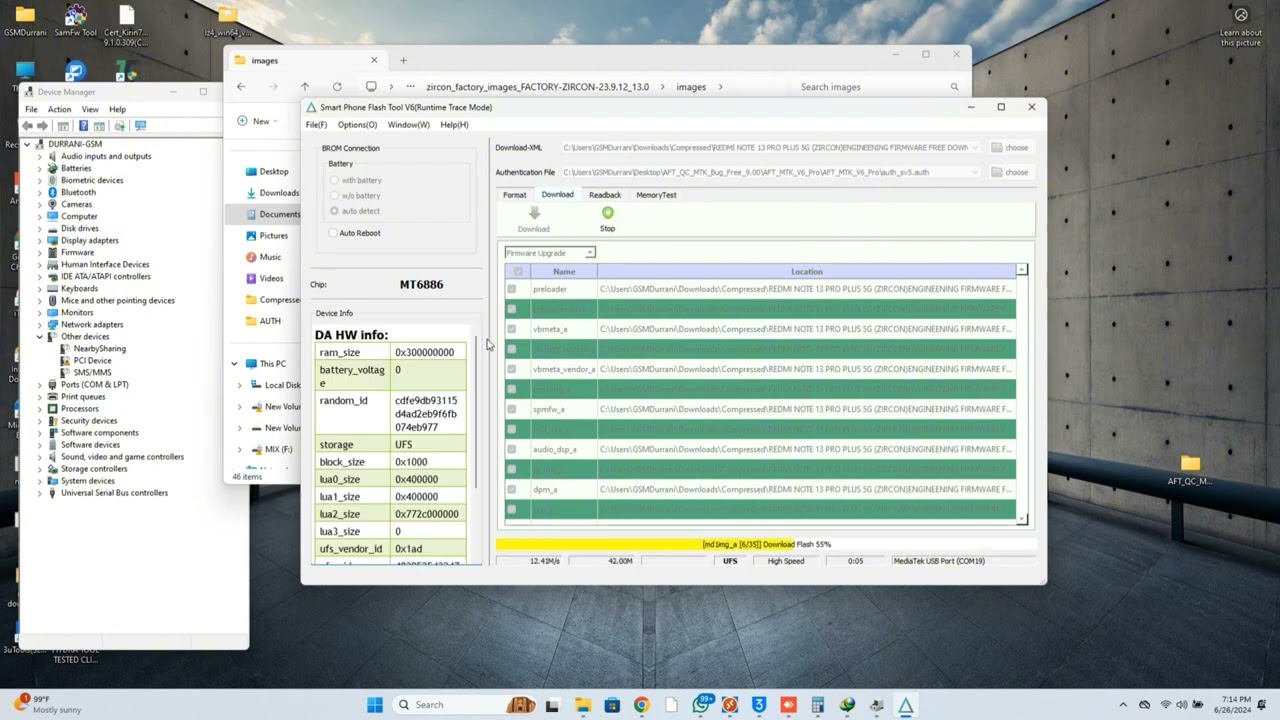Expand Ports (COM & LPT) in Device Manager

(x=40, y=385)
